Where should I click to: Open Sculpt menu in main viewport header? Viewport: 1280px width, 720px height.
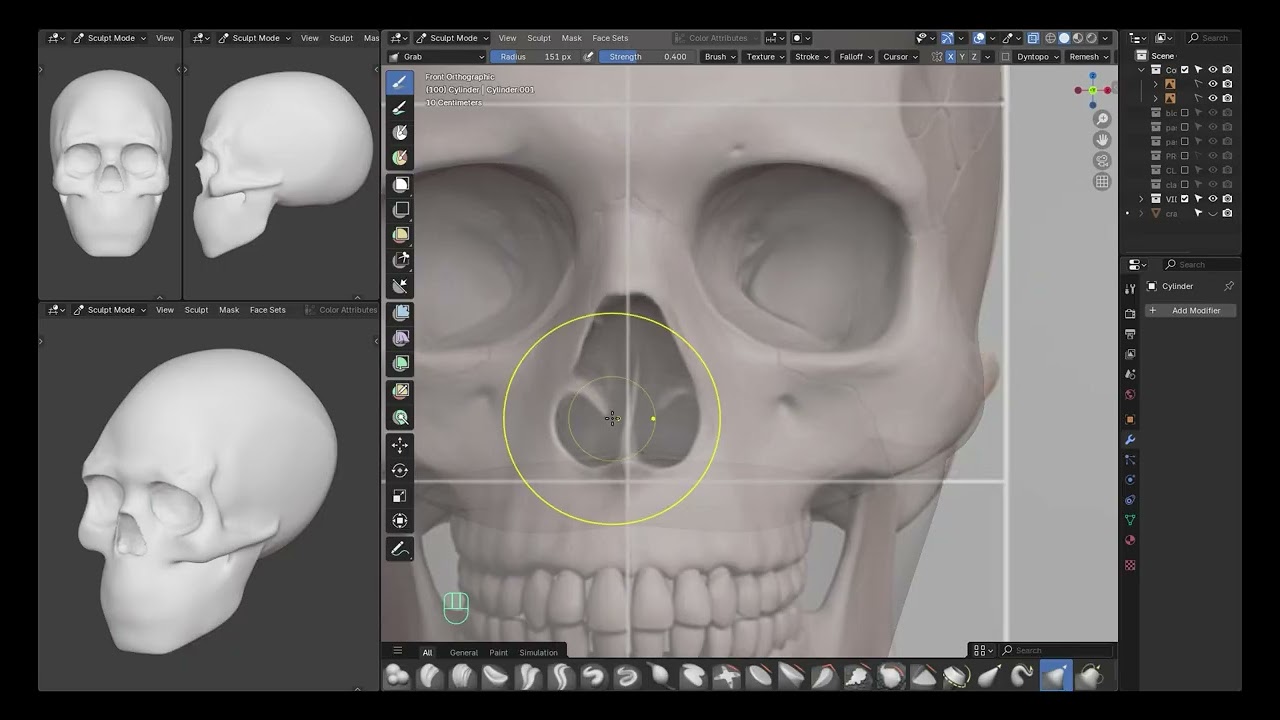(539, 38)
